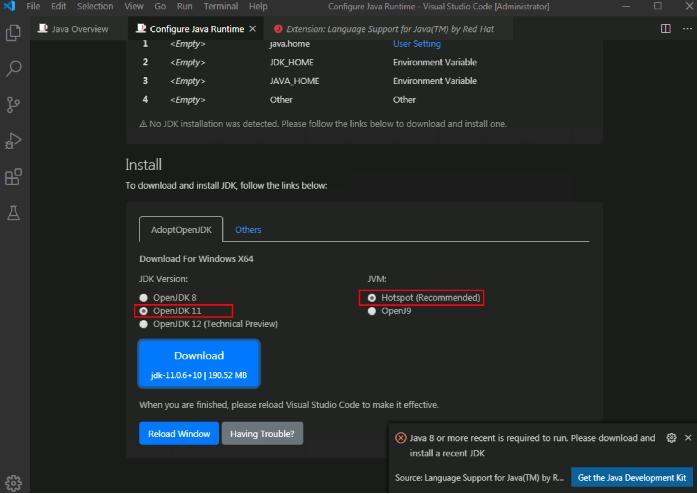Split the editor to the right
Image resolution: width=697 pixels, height=494 pixels.
665,29
